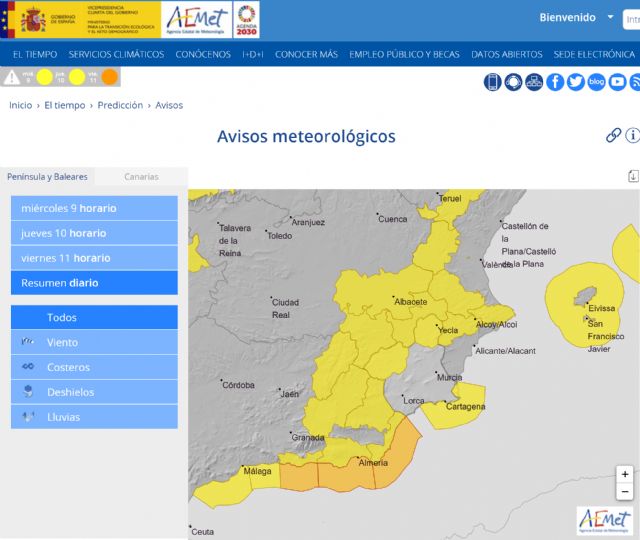Image resolution: width=640 pixels, height=540 pixels.
Task: Open the Conócenos menu
Action: click(x=203, y=54)
